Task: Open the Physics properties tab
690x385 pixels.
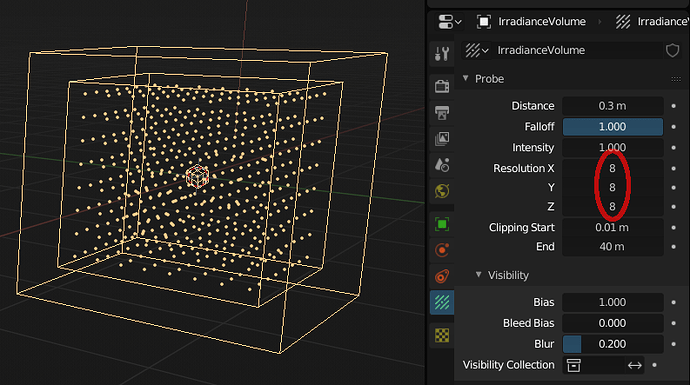Action: pyautogui.click(x=442, y=250)
